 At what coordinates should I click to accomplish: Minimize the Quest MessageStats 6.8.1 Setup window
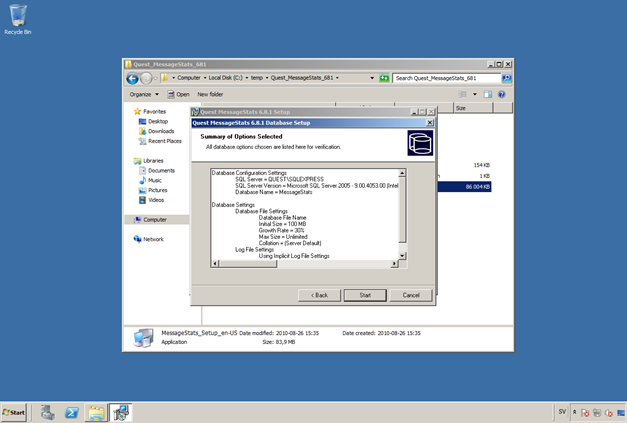coord(415,112)
